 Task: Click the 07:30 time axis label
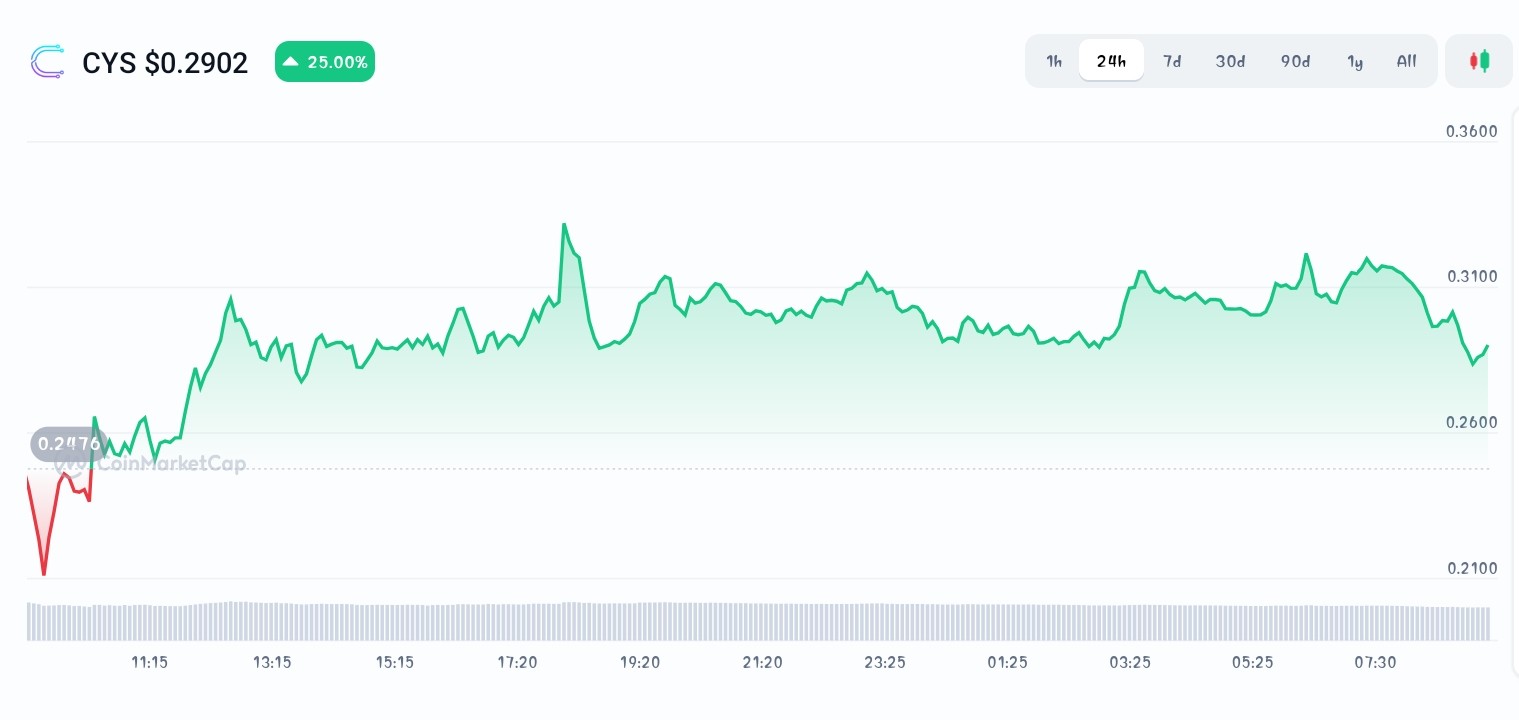pos(1376,662)
